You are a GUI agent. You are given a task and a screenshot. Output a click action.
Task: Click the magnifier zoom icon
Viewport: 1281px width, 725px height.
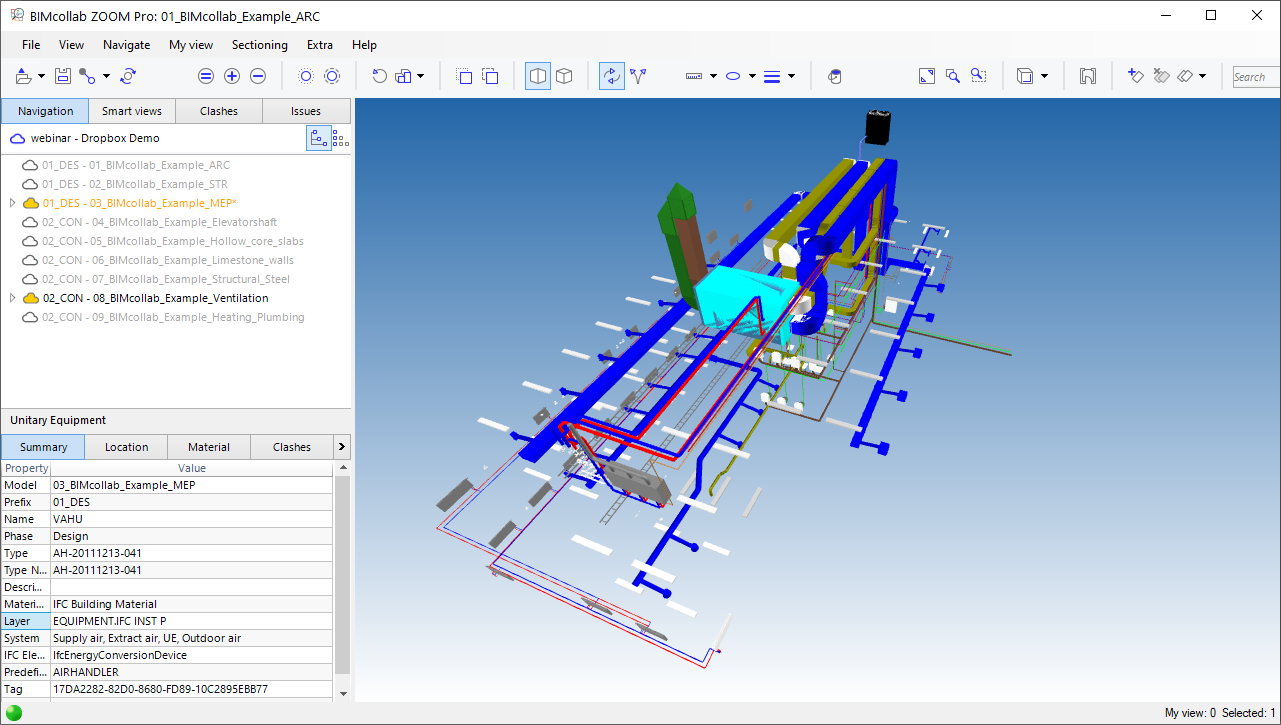pos(953,76)
